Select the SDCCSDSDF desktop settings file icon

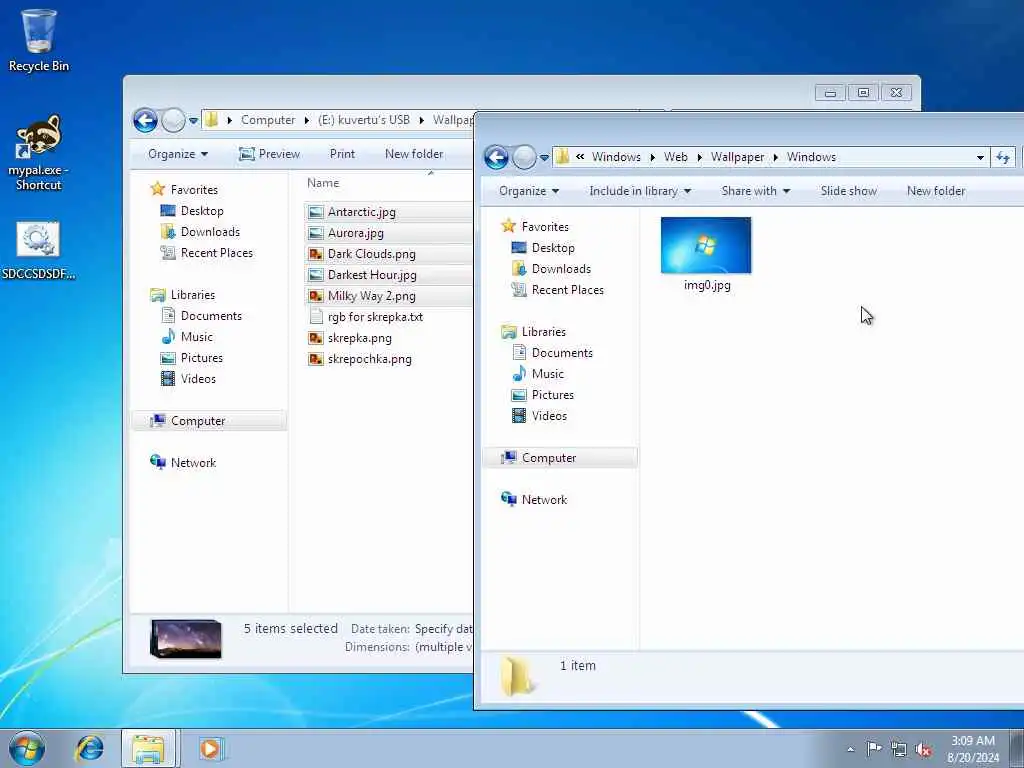pyautogui.click(x=39, y=251)
